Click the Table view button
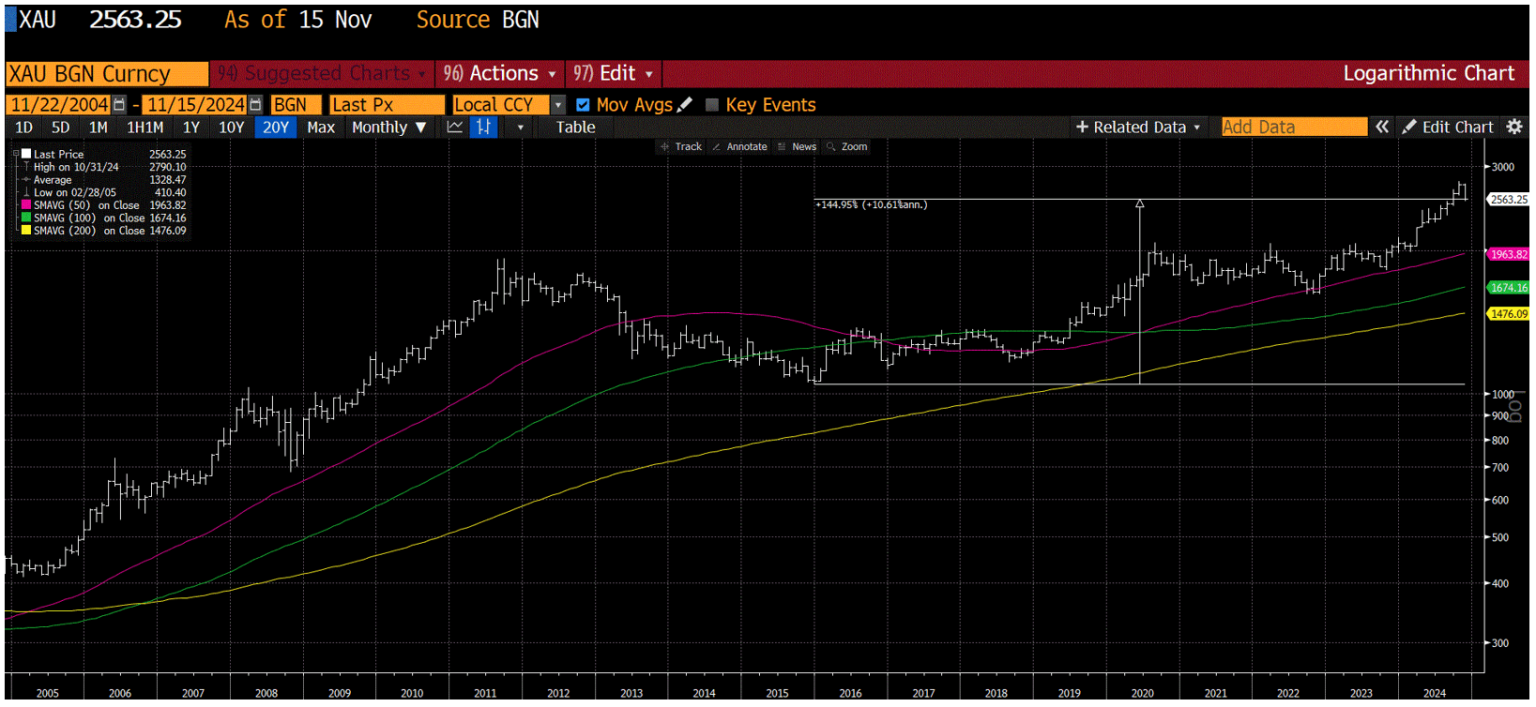 click(575, 127)
